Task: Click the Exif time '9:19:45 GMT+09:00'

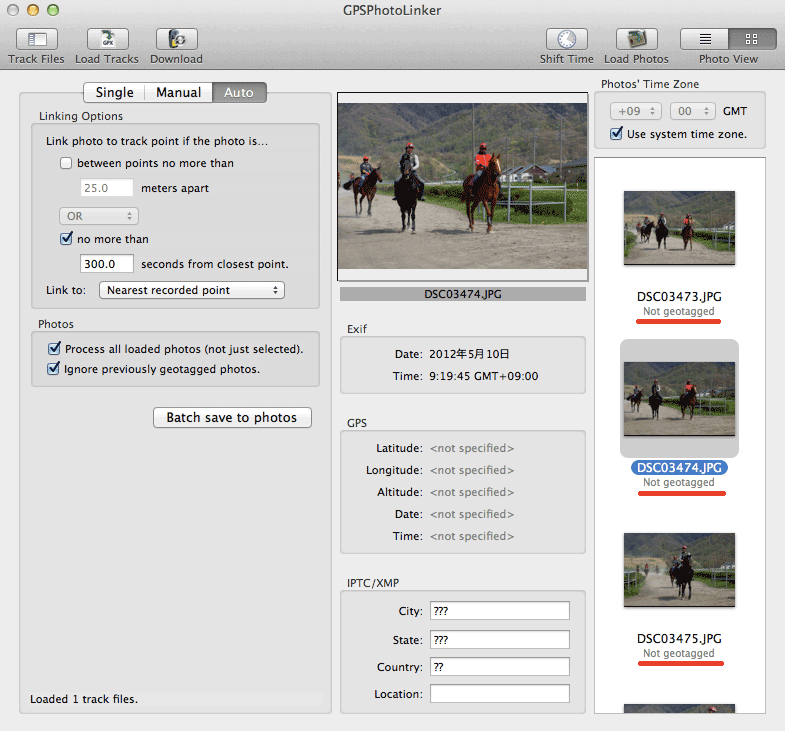Action: pos(484,376)
